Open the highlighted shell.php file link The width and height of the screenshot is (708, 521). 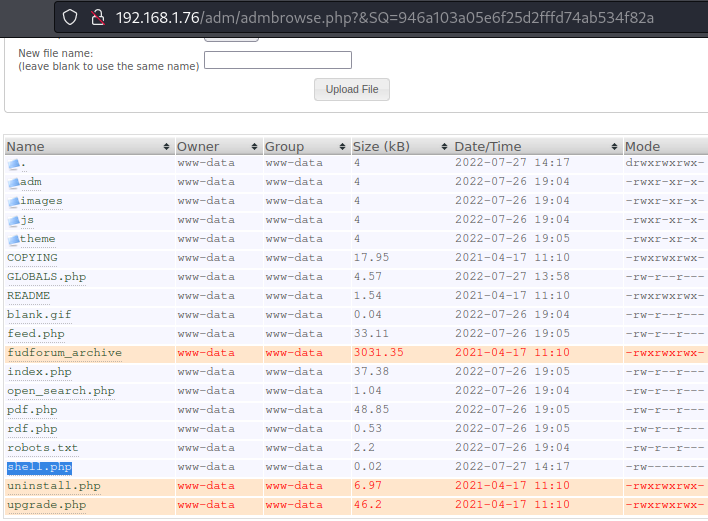pos(39,467)
